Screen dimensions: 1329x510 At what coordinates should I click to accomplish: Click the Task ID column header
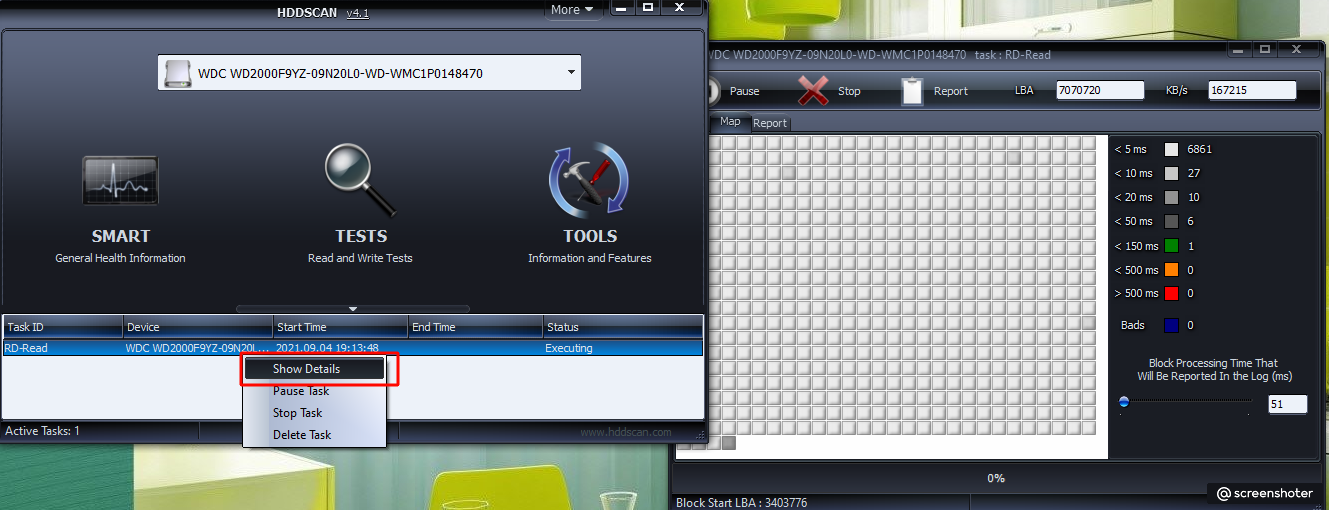click(62, 327)
